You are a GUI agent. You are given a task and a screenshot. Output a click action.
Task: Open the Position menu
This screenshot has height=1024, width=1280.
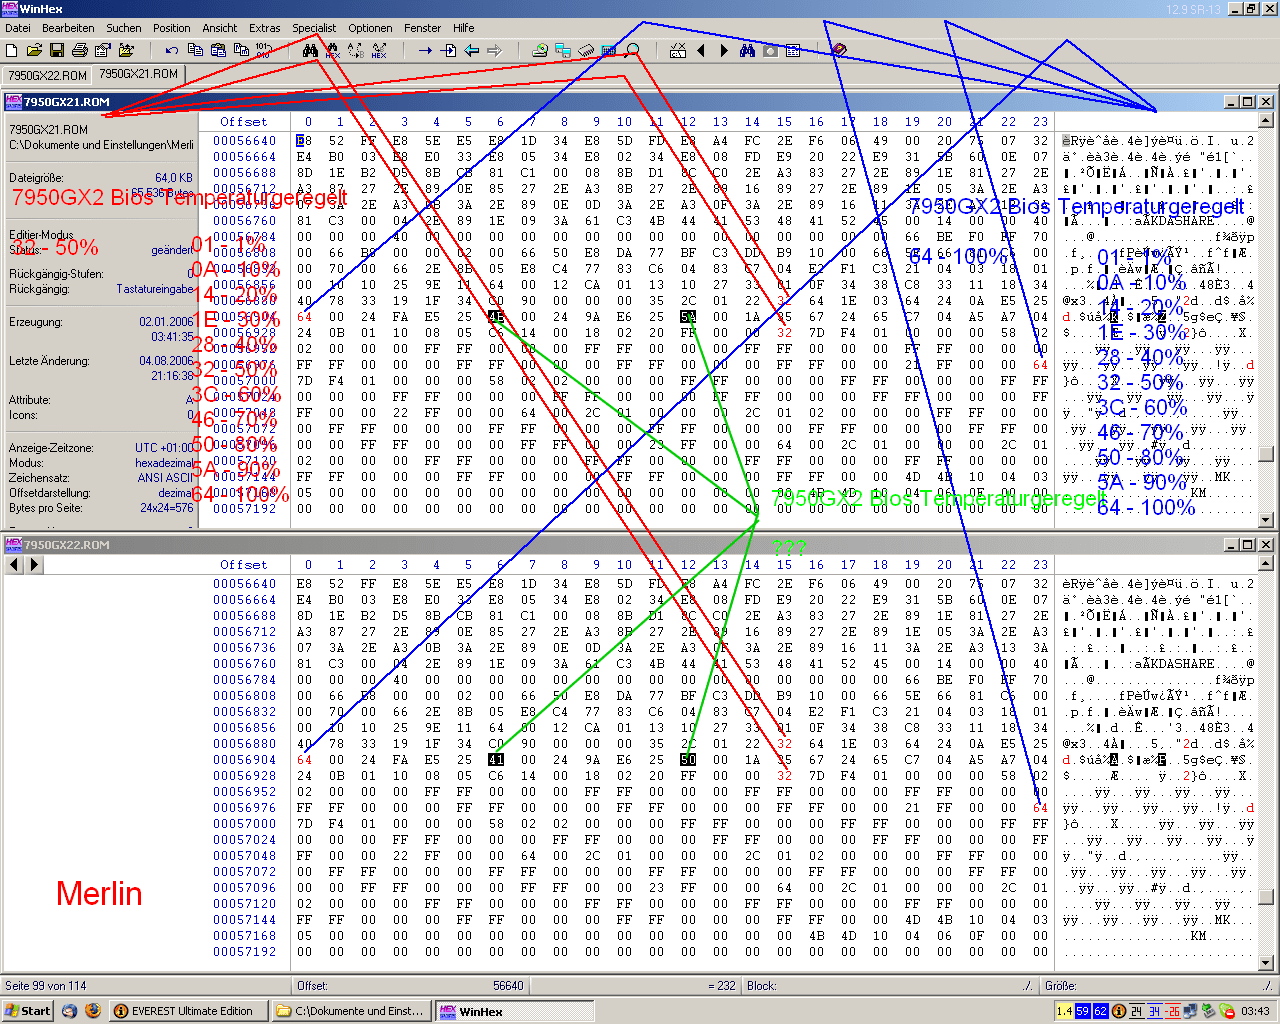point(172,28)
